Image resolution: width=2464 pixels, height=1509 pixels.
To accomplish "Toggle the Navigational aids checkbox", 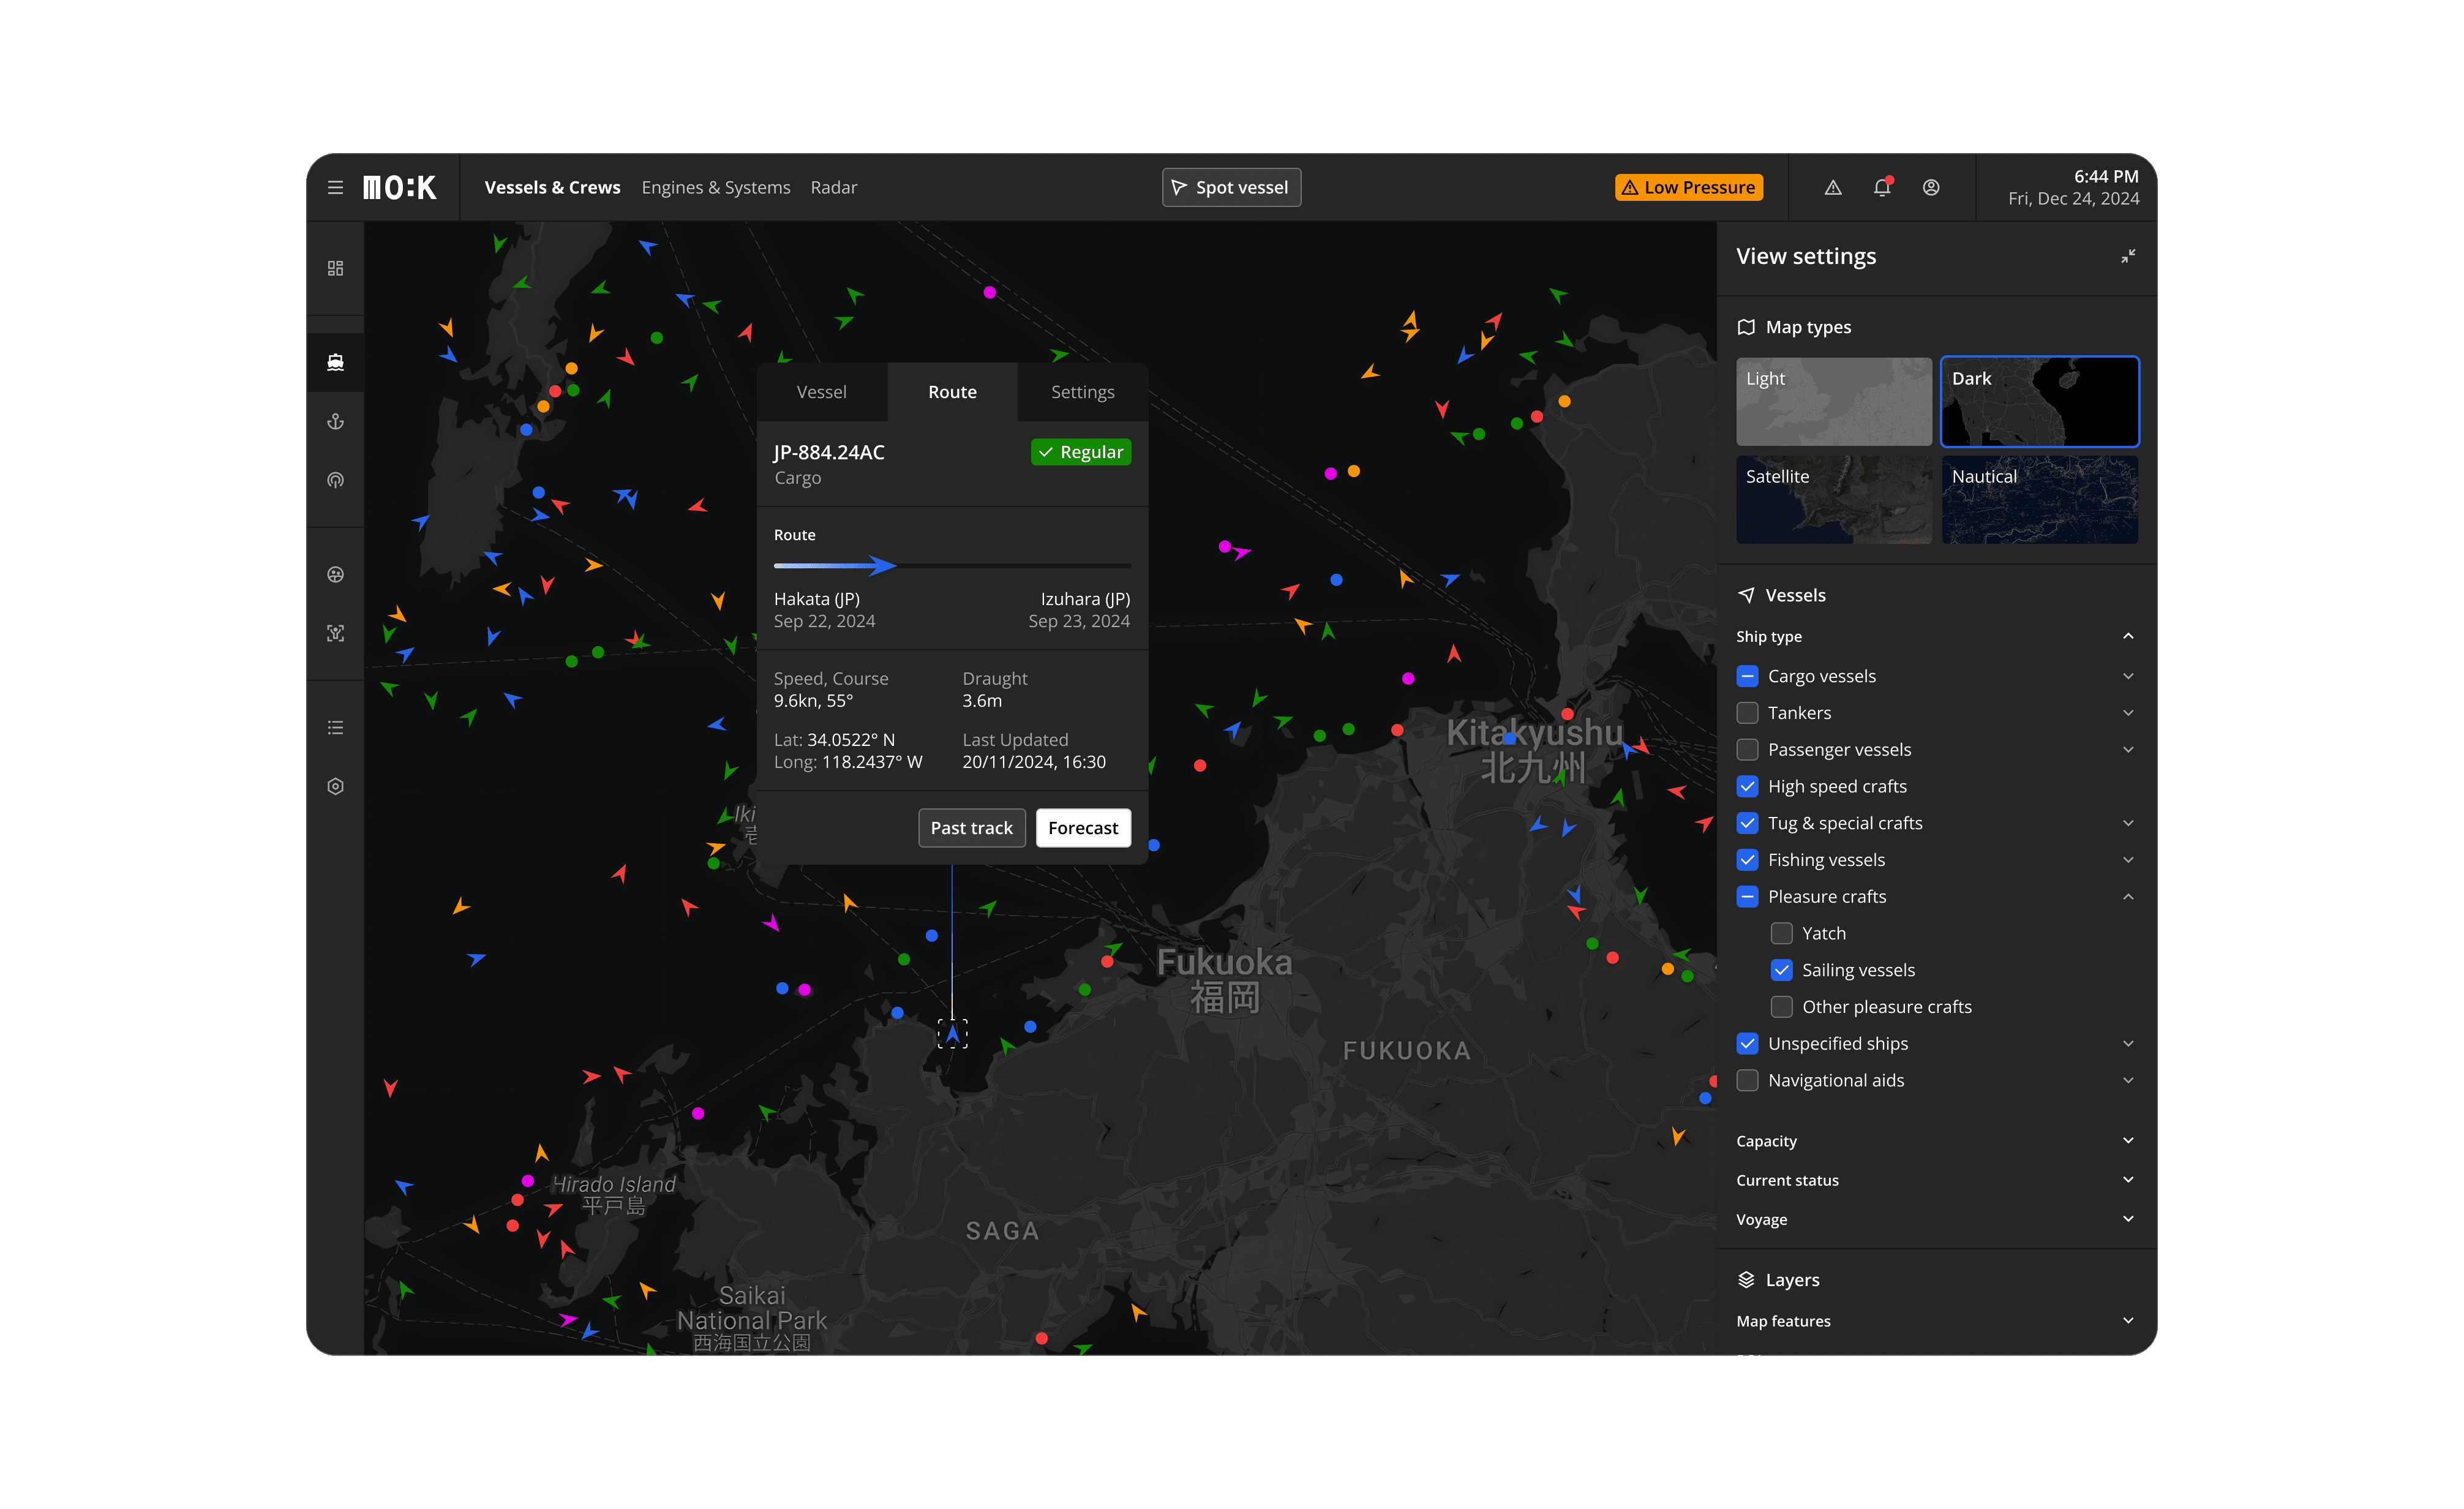I will (1747, 1080).
